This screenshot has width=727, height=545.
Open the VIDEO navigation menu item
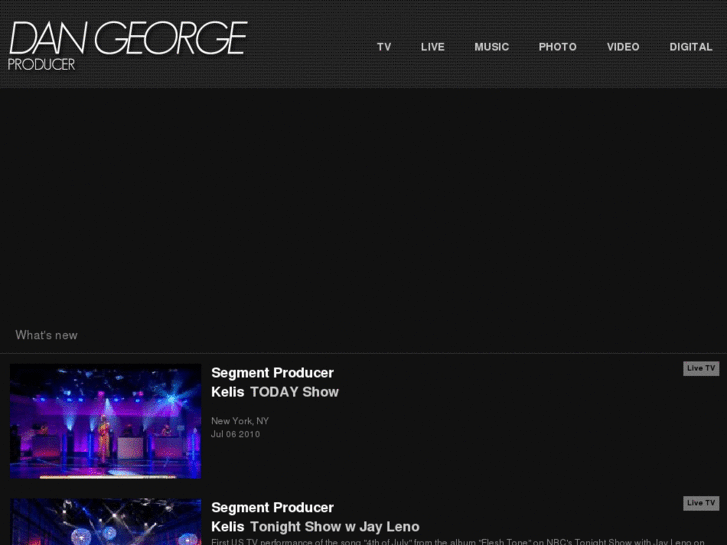623,47
